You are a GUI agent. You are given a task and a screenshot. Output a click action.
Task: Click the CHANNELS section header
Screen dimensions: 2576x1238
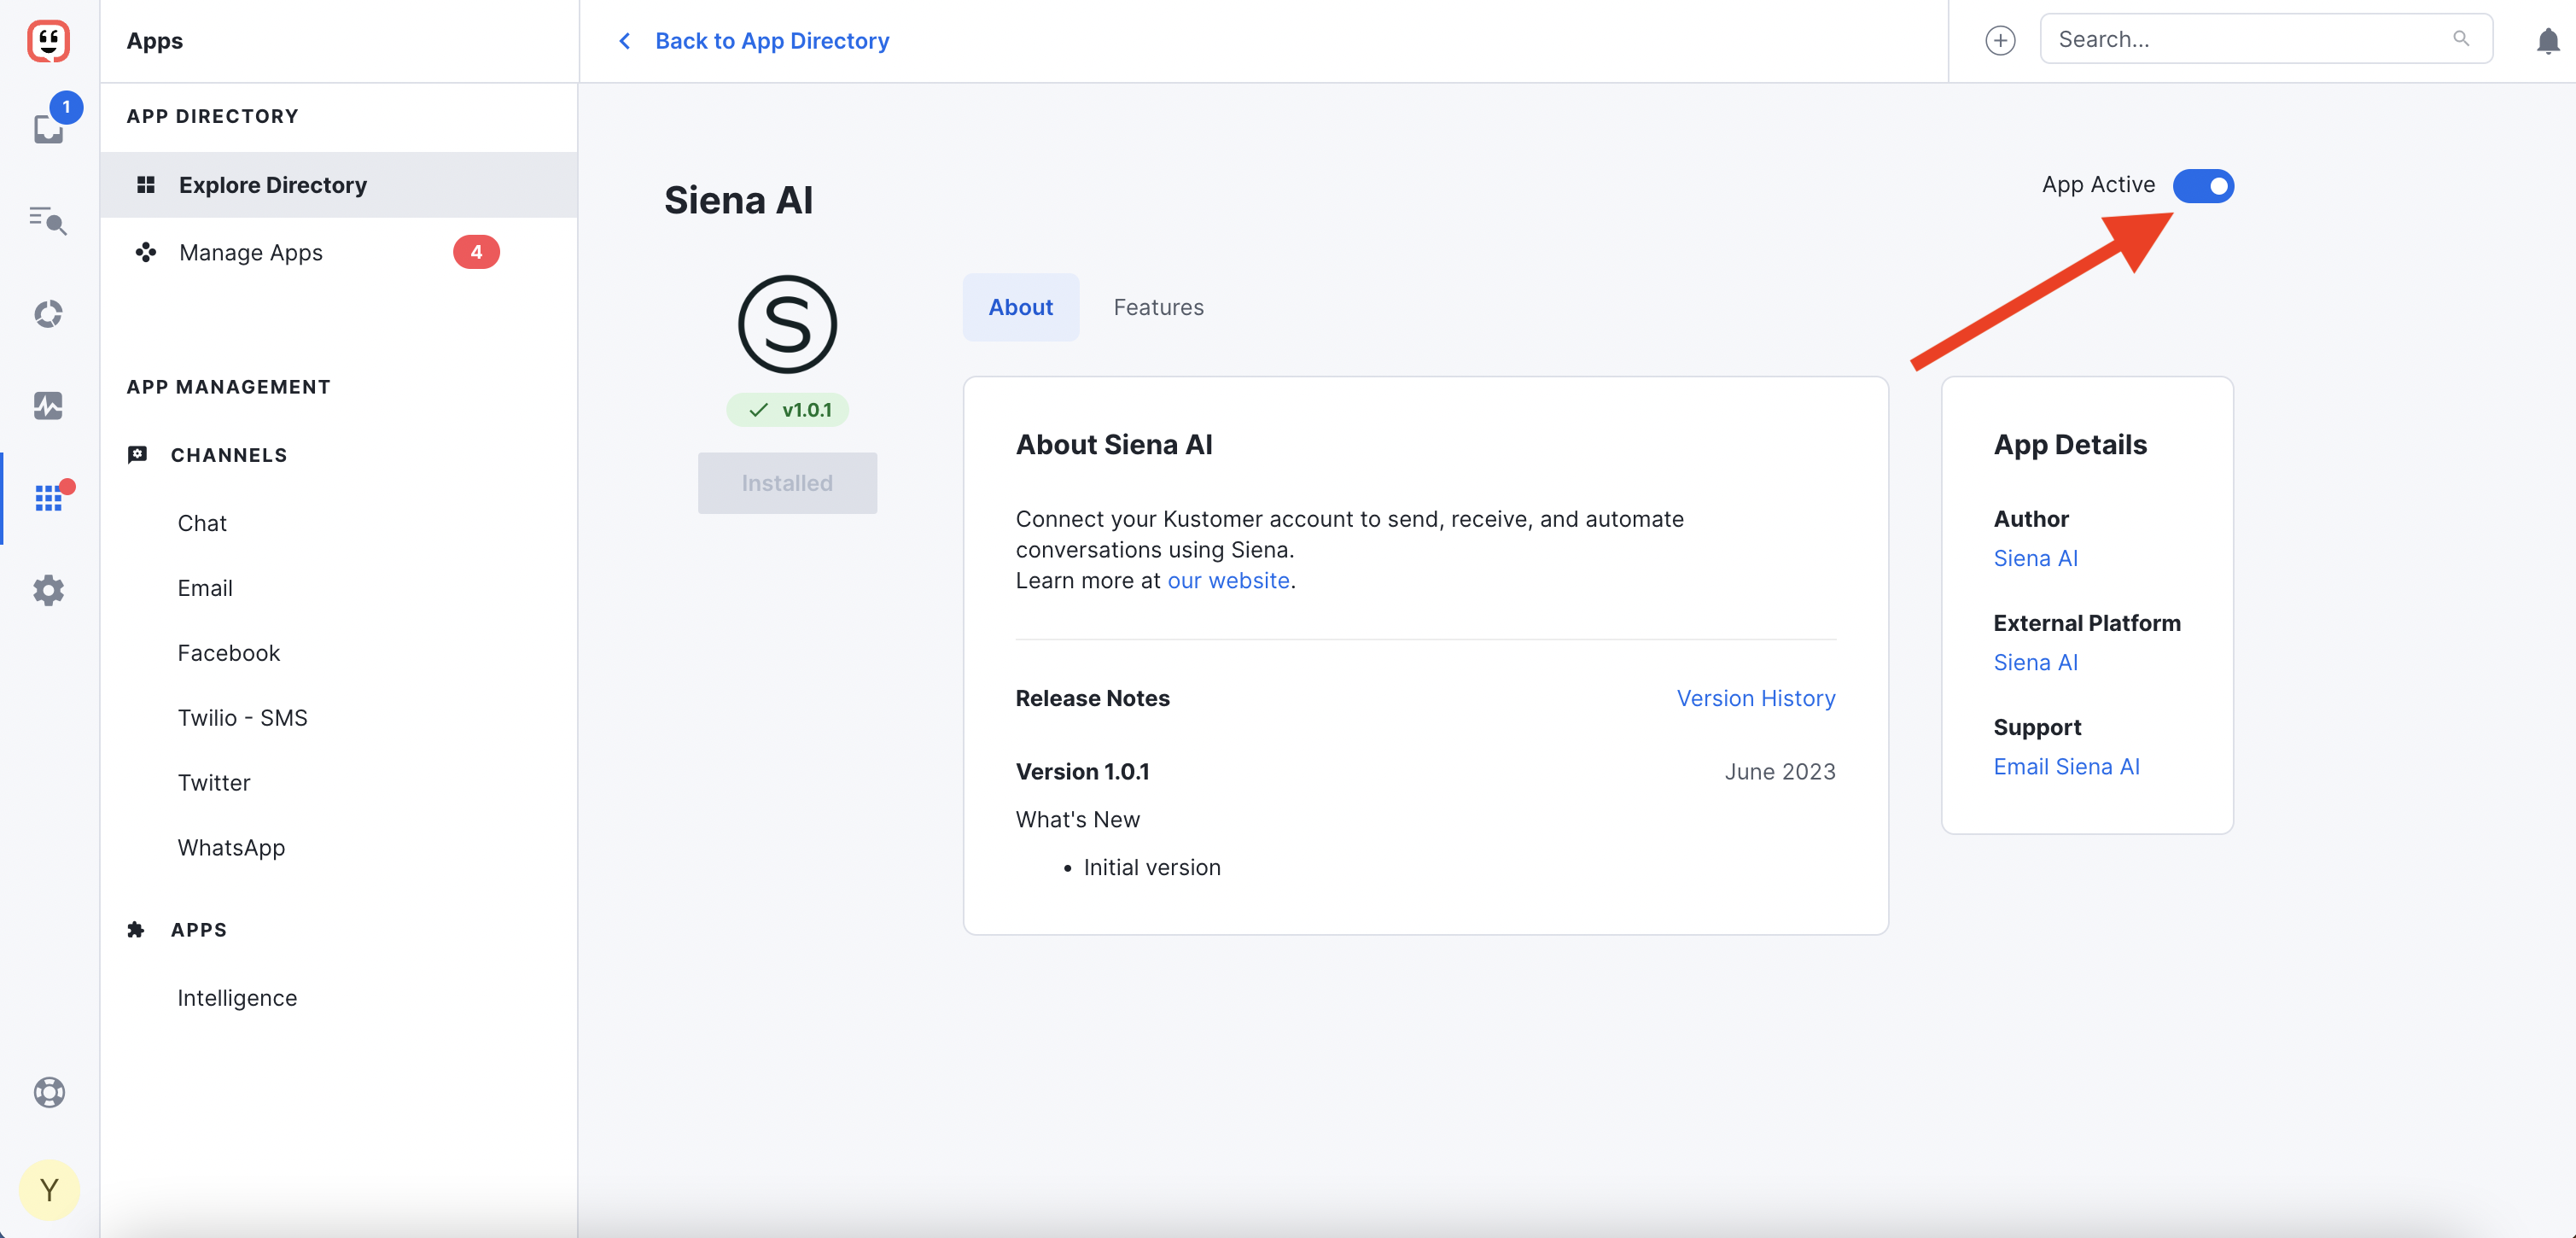[x=228, y=455]
